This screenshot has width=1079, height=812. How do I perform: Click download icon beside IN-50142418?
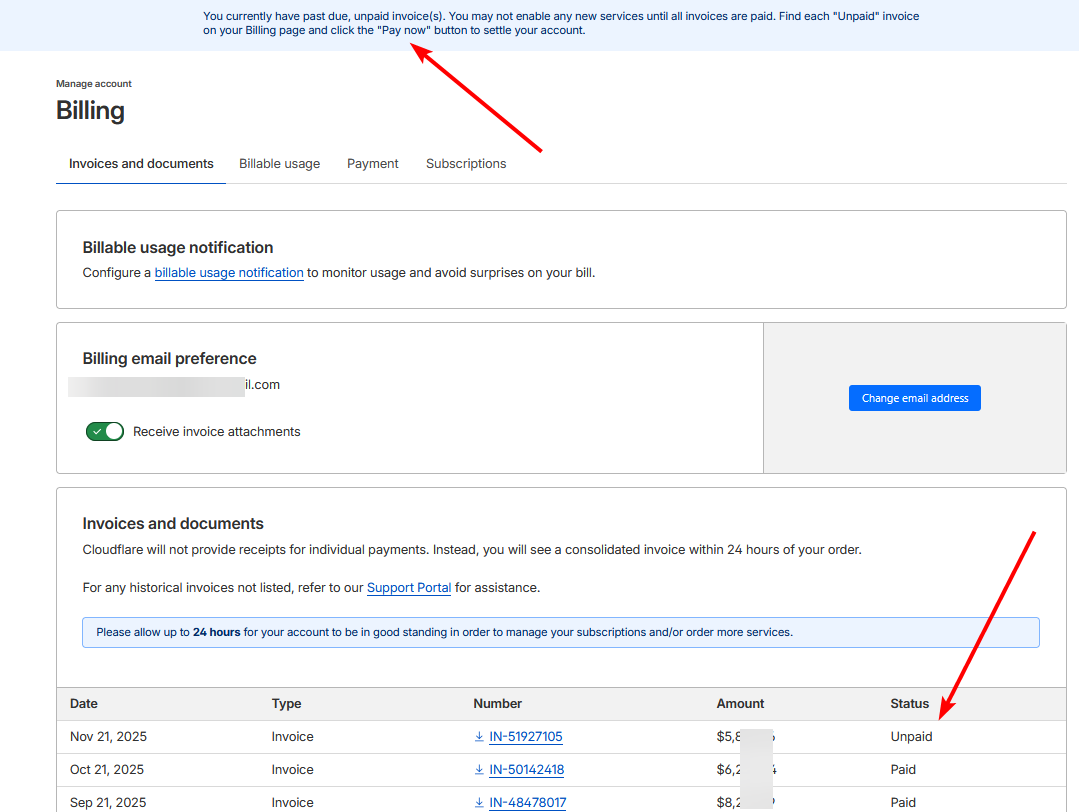click(x=479, y=769)
